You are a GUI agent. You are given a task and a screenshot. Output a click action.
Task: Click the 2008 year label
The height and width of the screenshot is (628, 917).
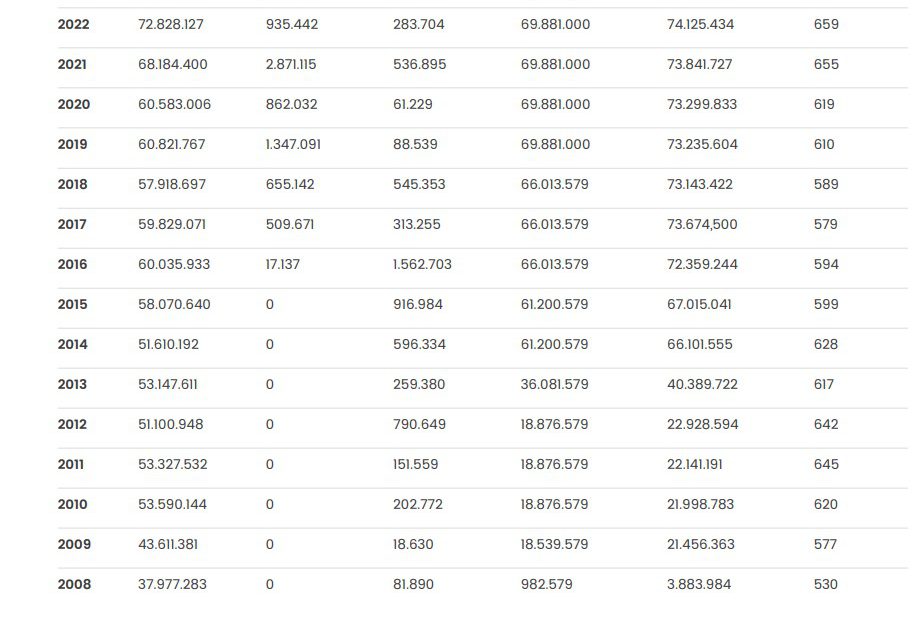click(74, 584)
